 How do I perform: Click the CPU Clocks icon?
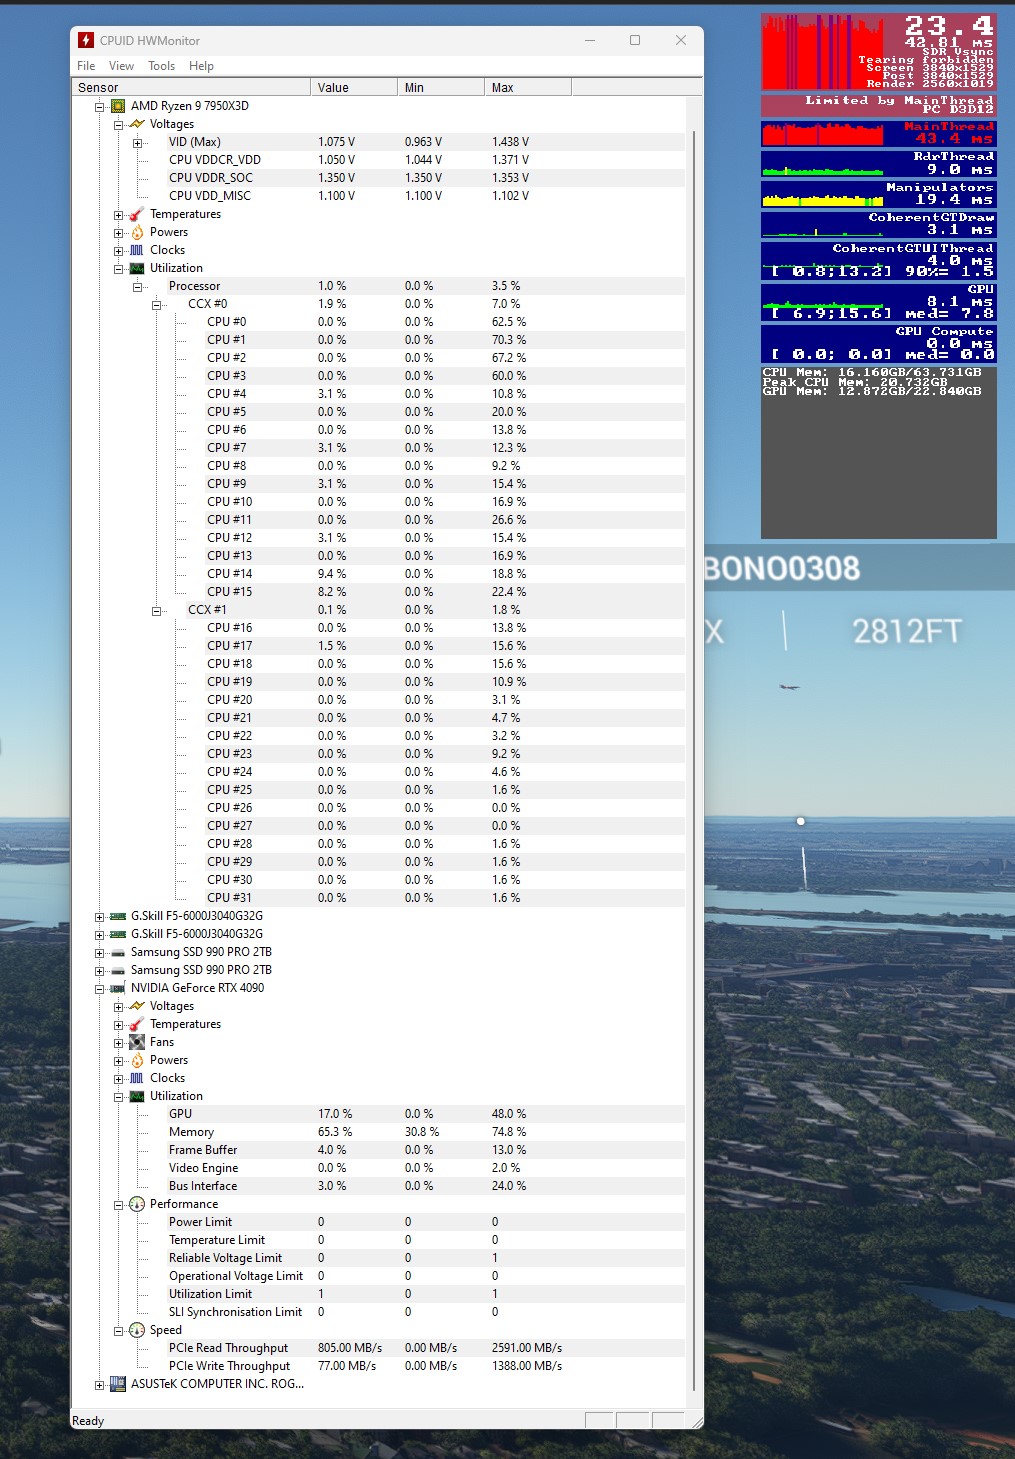tap(137, 250)
